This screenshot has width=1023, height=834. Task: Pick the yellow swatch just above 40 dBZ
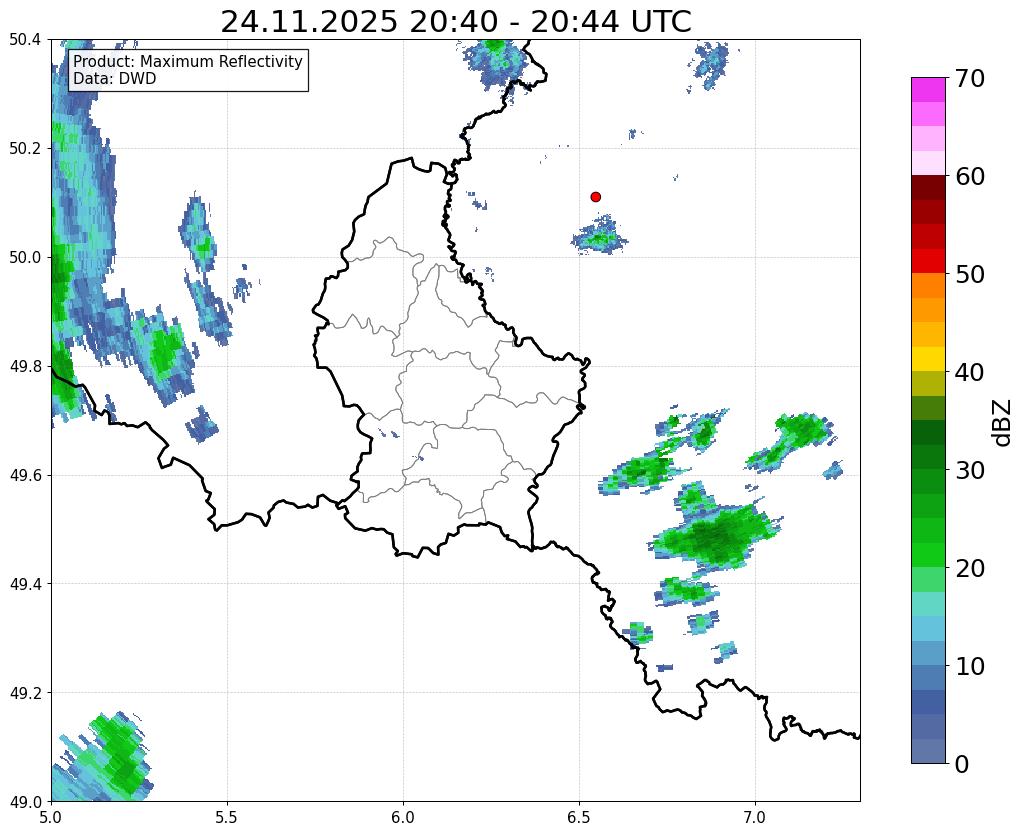(x=928, y=359)
